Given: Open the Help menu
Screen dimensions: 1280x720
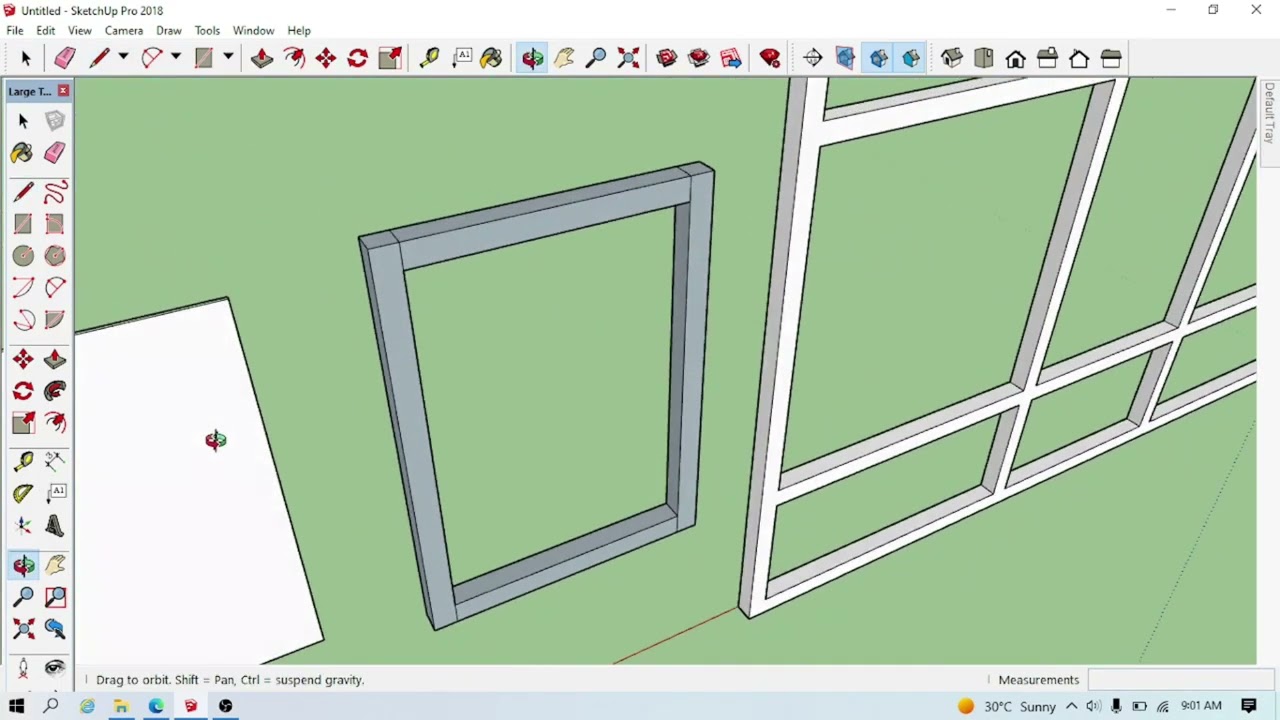Looking at the screenshot, I should (299, 31).
